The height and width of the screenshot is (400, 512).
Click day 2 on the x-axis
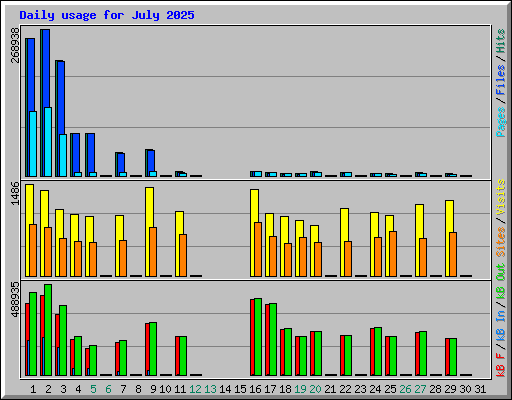pos(48,389)
